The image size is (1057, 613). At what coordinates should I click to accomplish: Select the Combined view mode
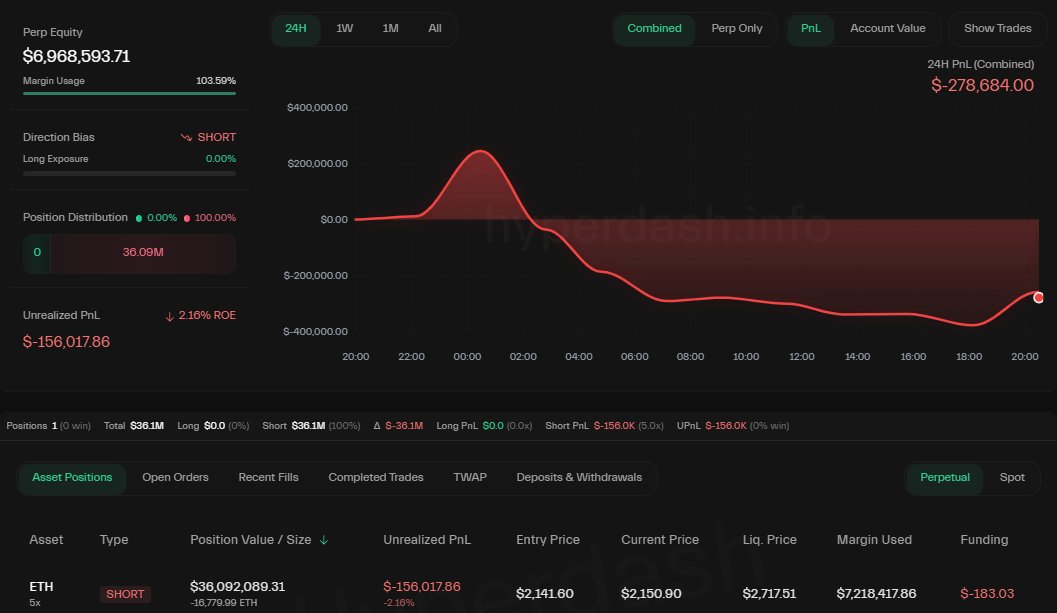point(654,28)
